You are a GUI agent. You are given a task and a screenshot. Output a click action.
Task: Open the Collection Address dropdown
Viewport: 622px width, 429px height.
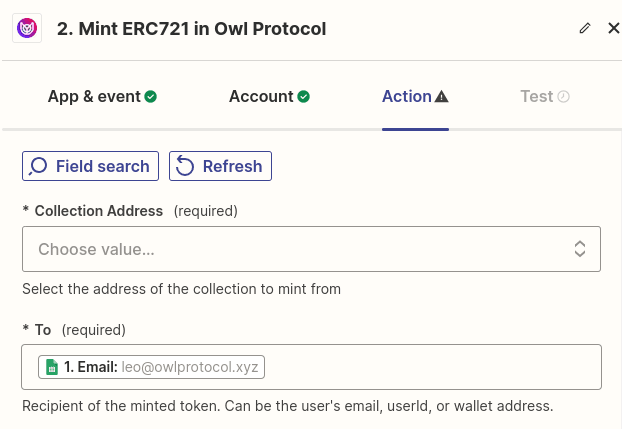(x=300, y=249)
